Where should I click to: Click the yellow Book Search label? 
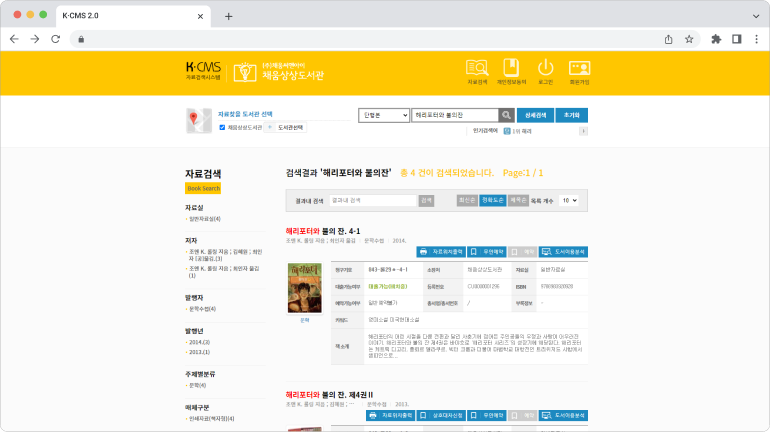point(203,188)
